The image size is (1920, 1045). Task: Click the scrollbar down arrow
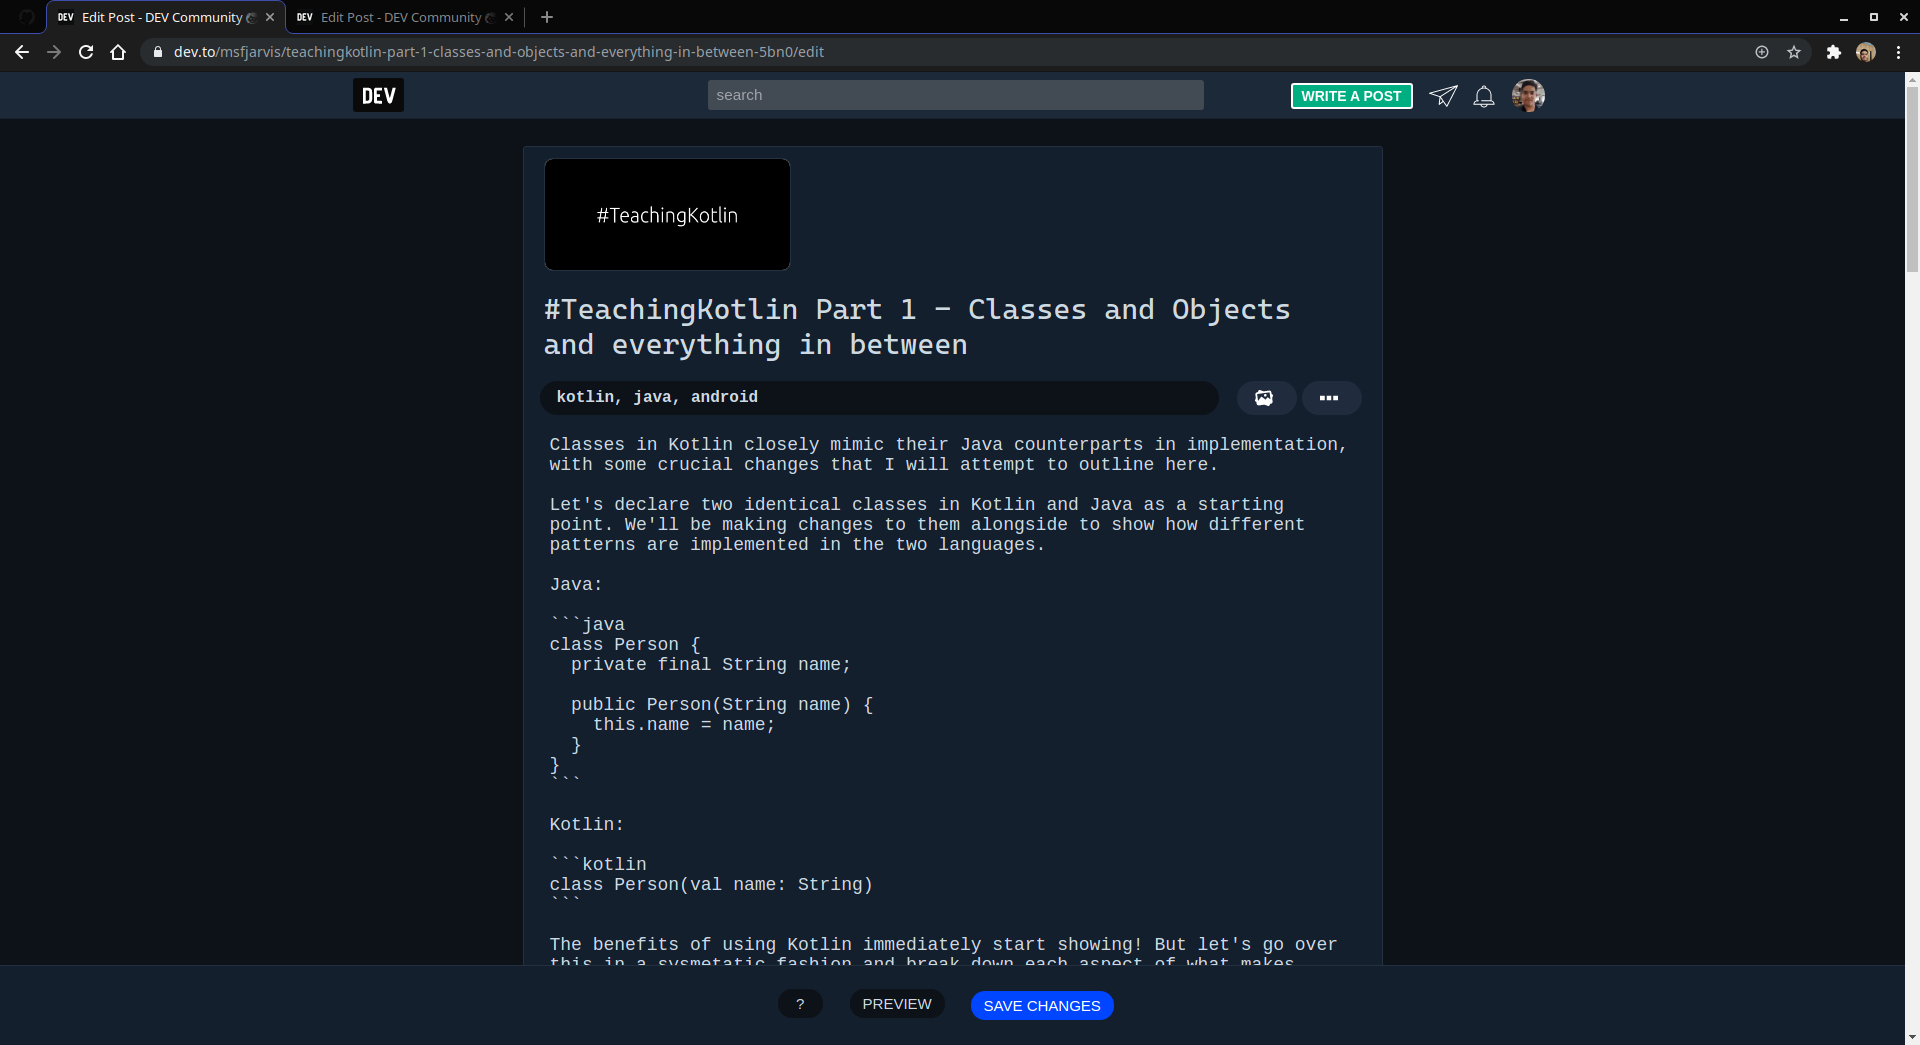[x=1912, y=1037]
